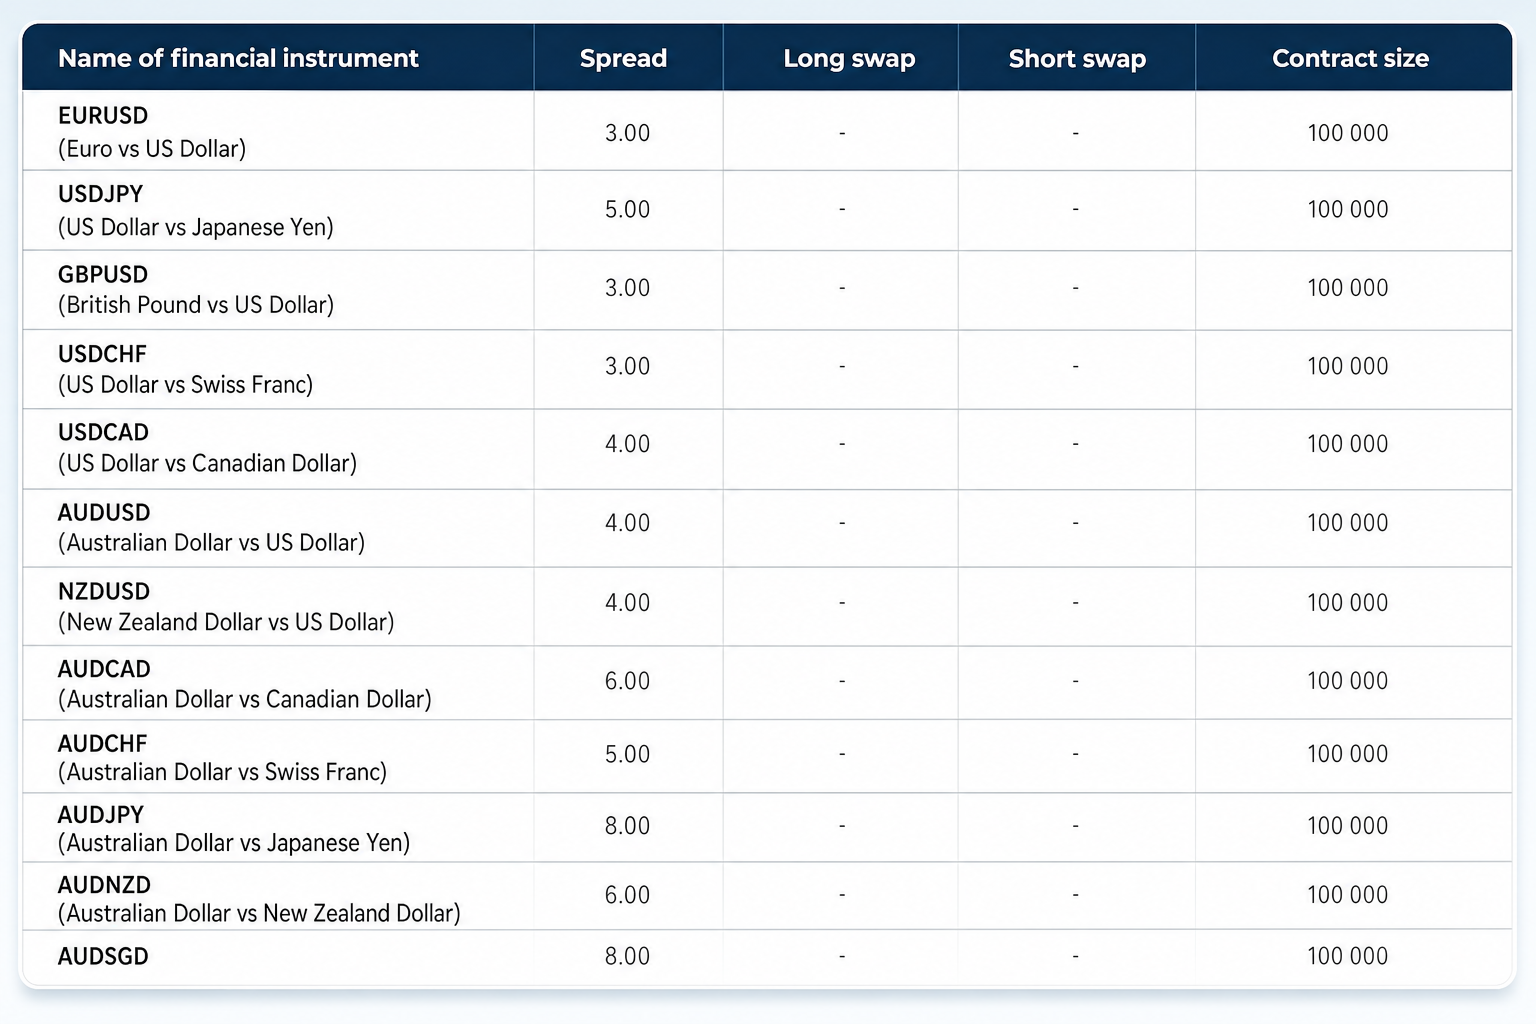Click the AUDCAD spread value 6.00
The height and width of the screenshot is (1024, 1536).
627,681
